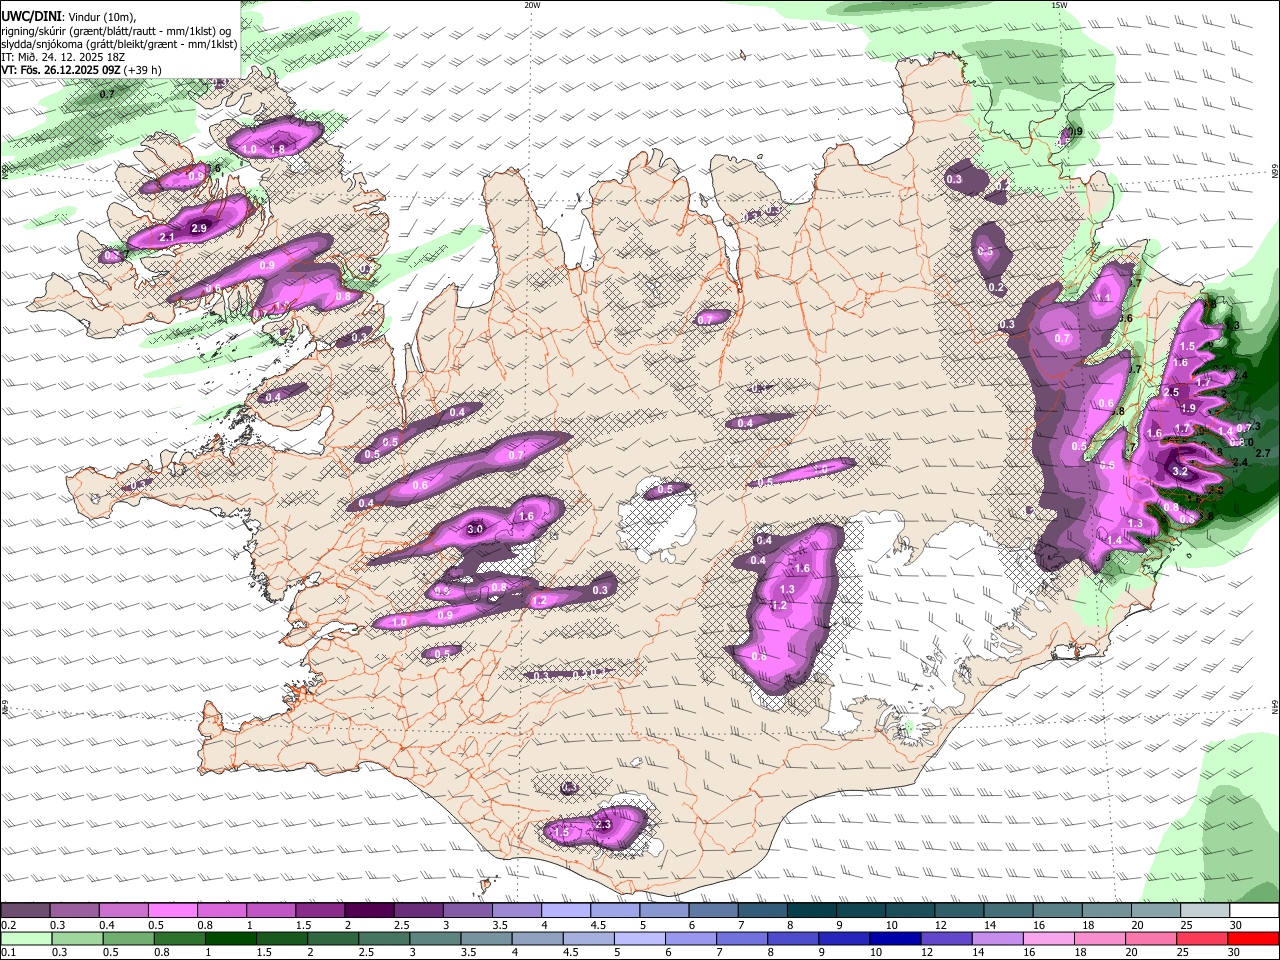The image size is (1280, 960).
Task: Click the 'VT: Fös. 26.12.2025 09Z (+39 h)' line
Action: click(x=82, y=70)
